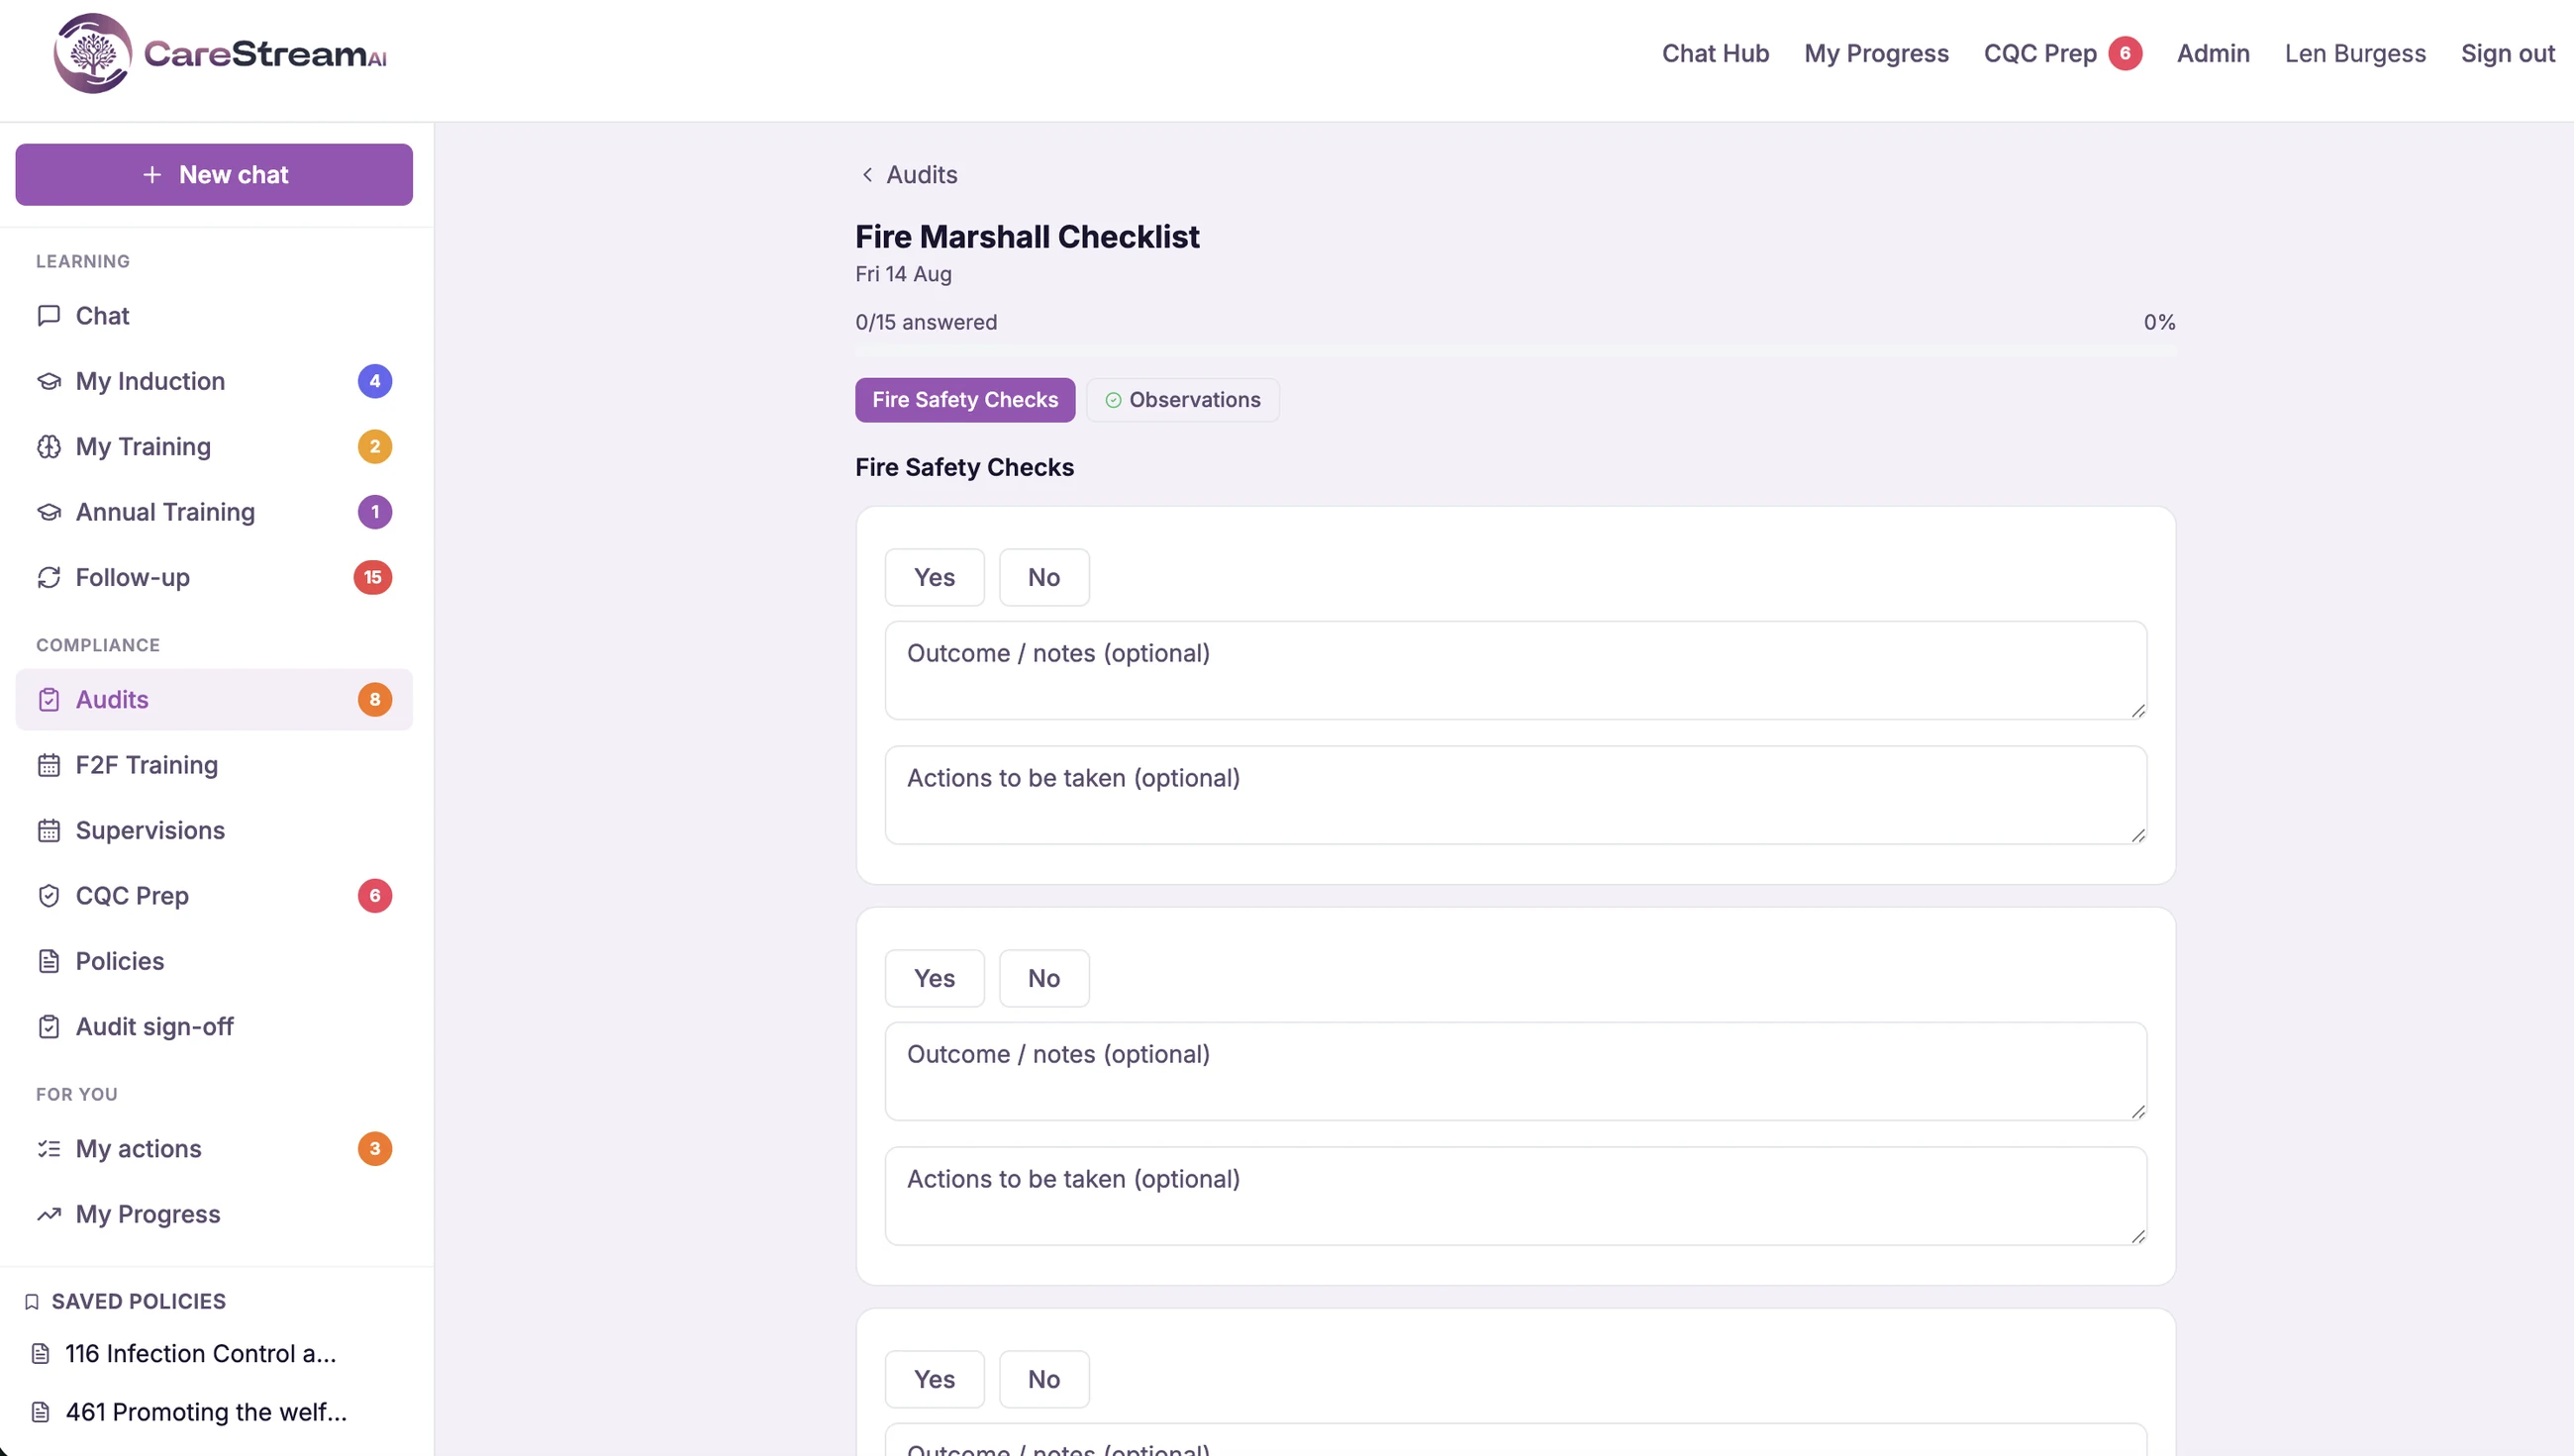Open Annual Training in the sidebar
2574x1456 pixels.
coord(214,512)
